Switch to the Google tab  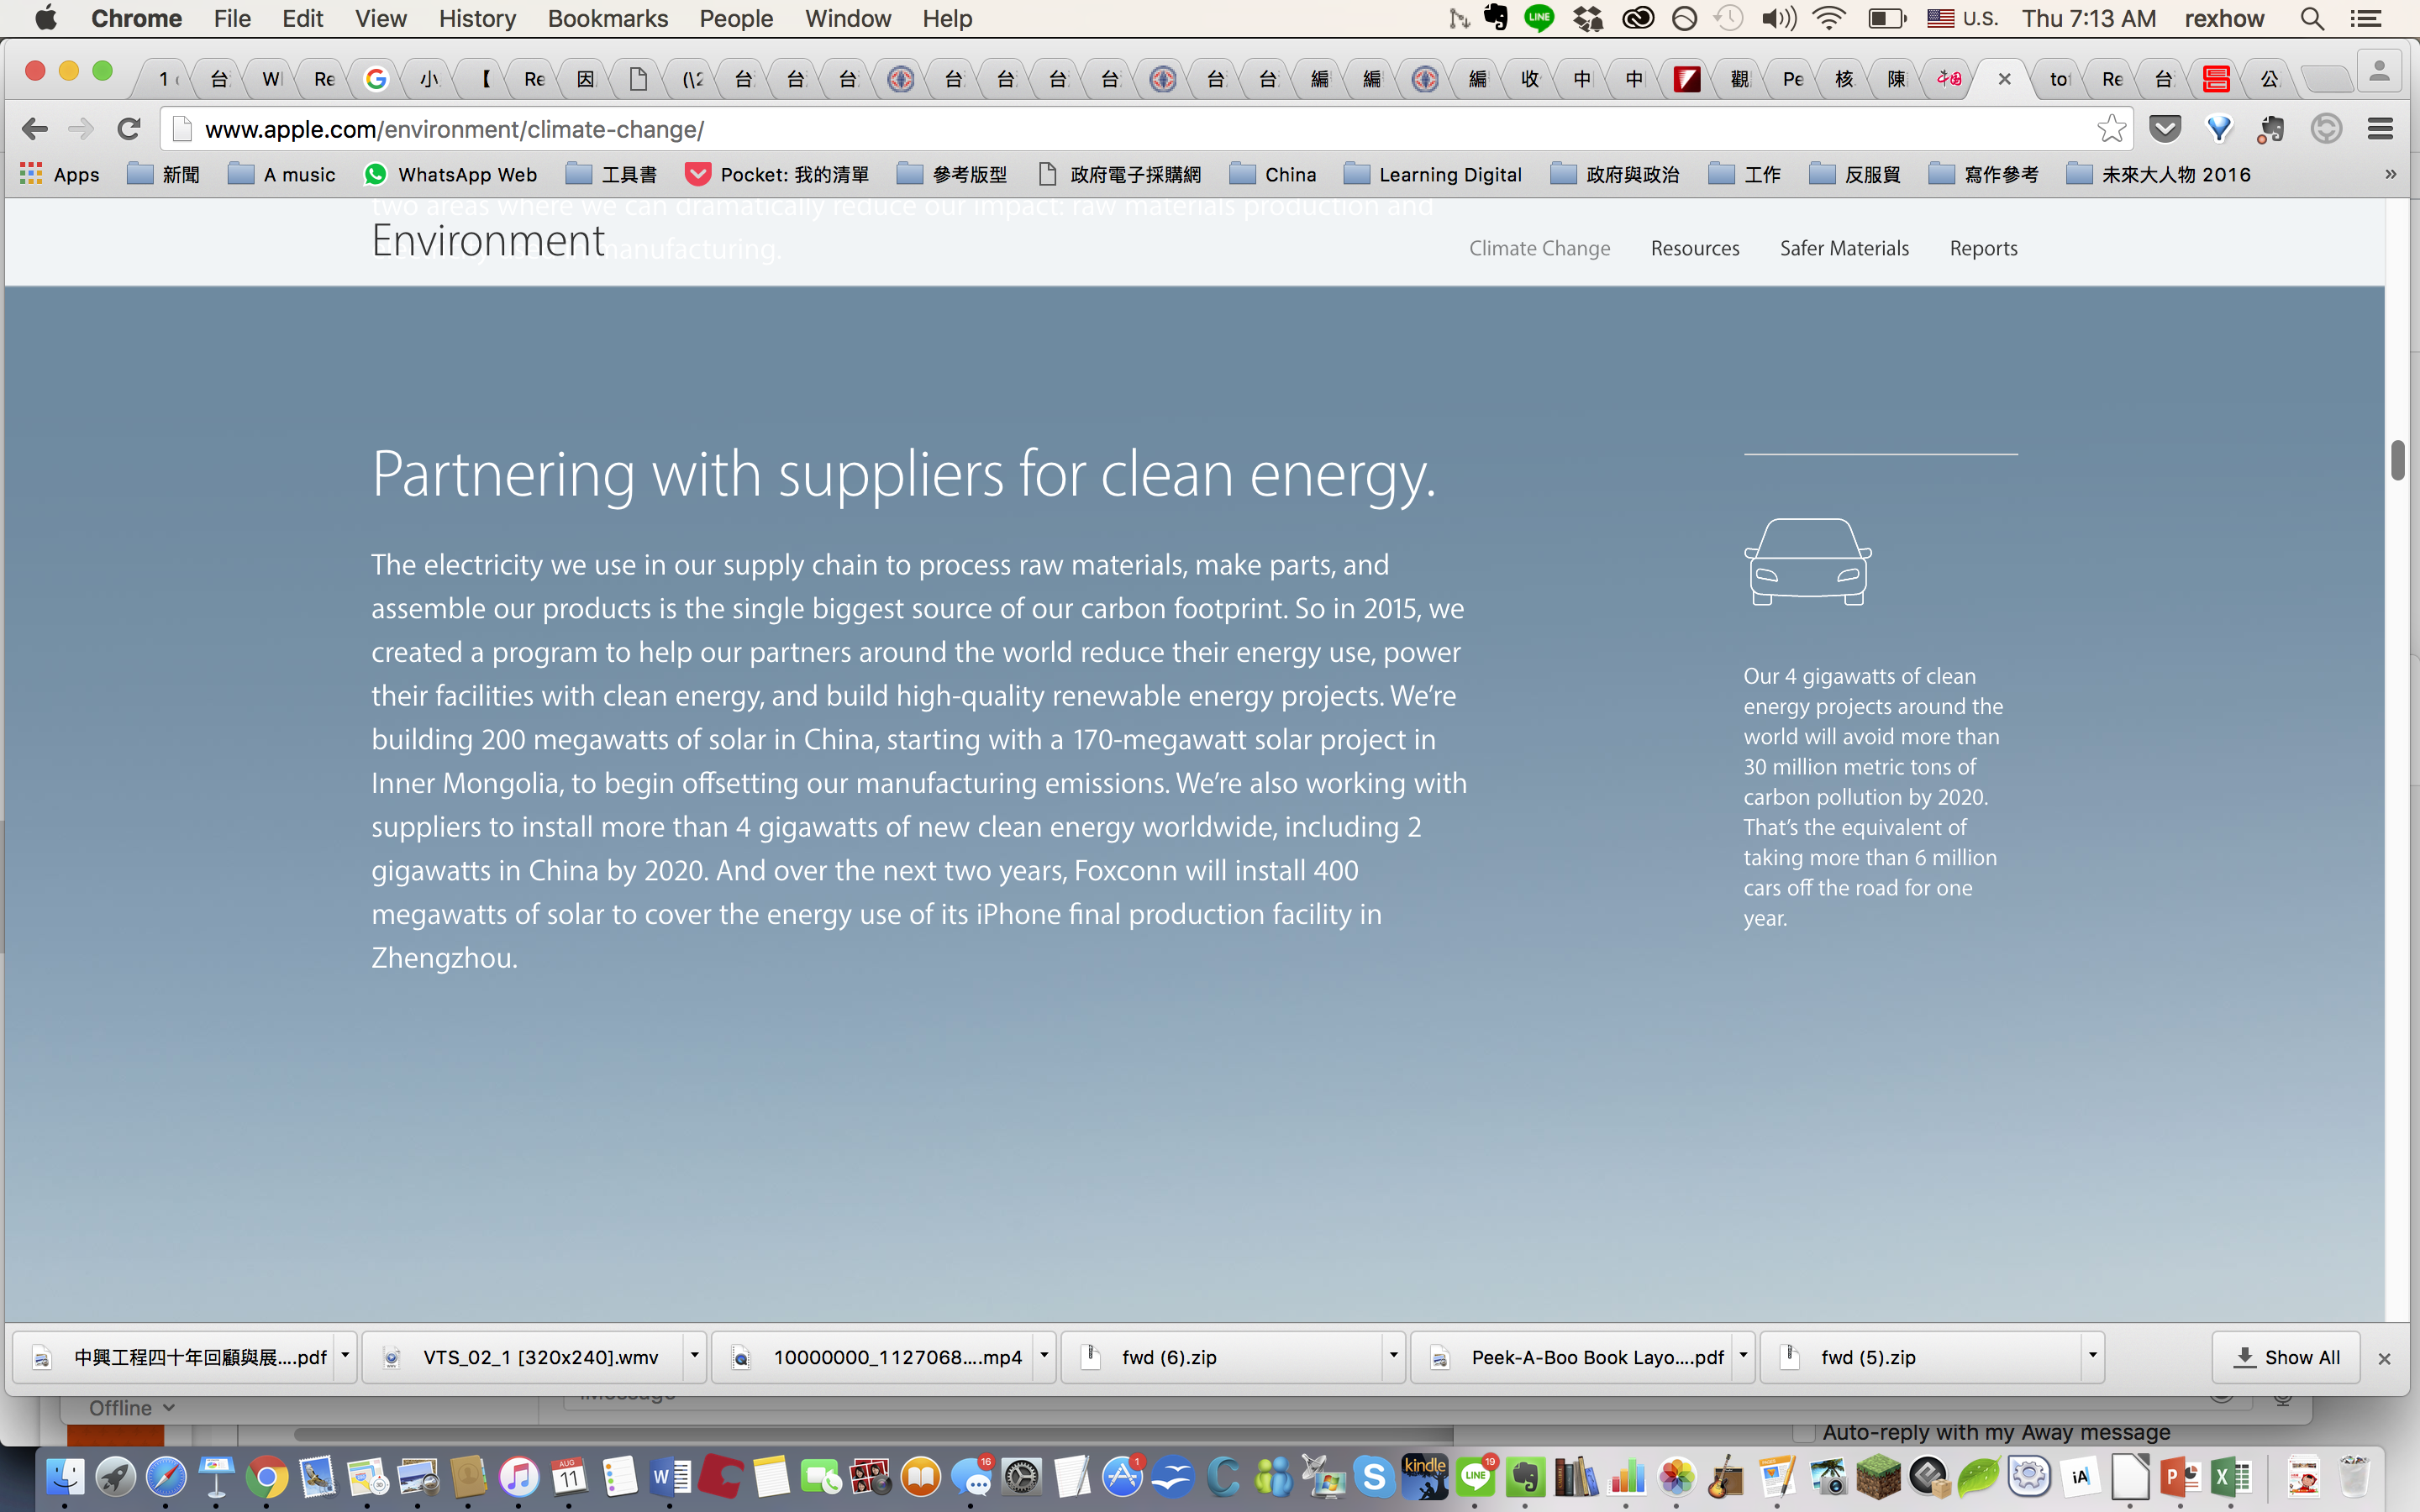click(x=376, y=79)
